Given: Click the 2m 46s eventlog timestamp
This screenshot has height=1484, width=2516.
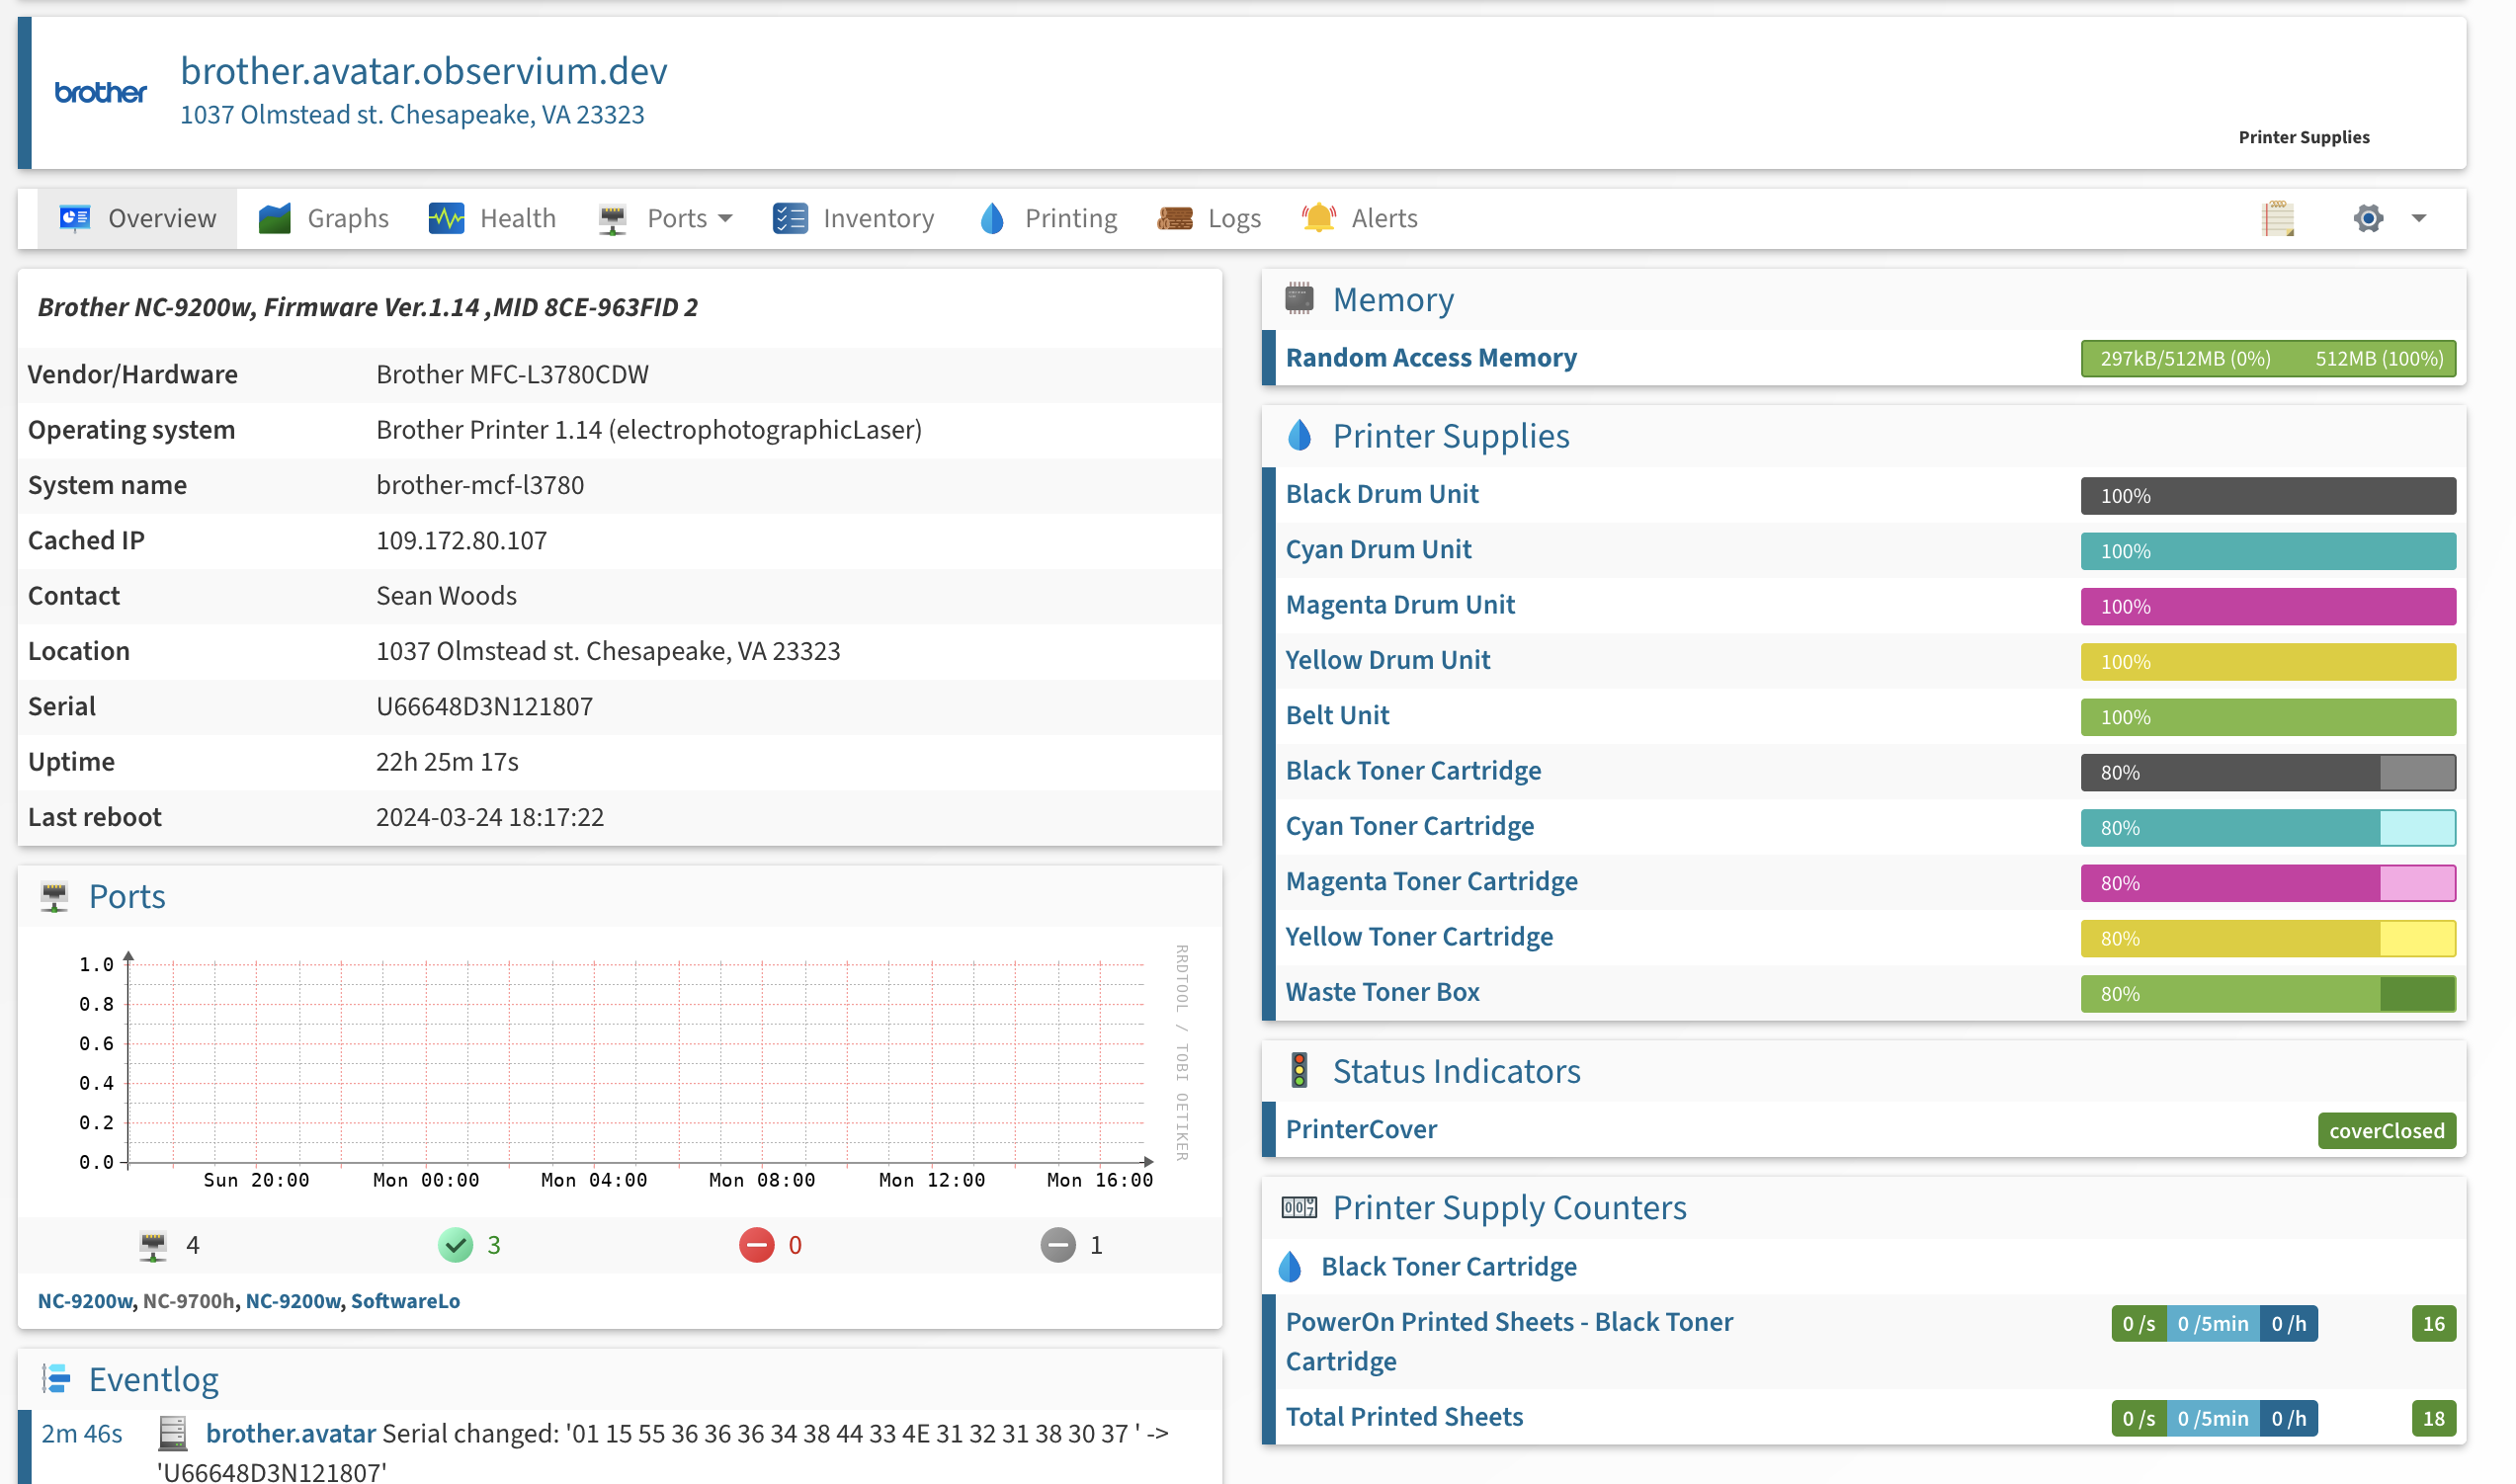Looking at the screenshot, I should pos(82,1433).
